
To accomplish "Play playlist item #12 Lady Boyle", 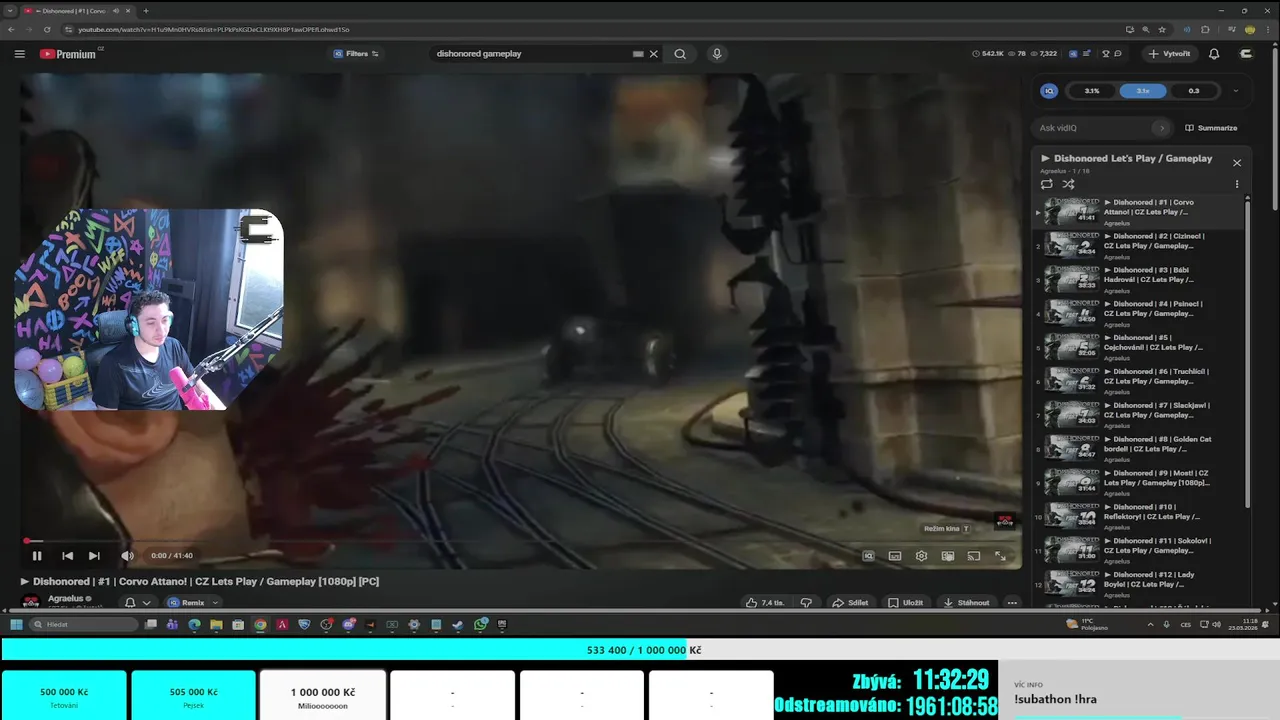I will 1139,584.
